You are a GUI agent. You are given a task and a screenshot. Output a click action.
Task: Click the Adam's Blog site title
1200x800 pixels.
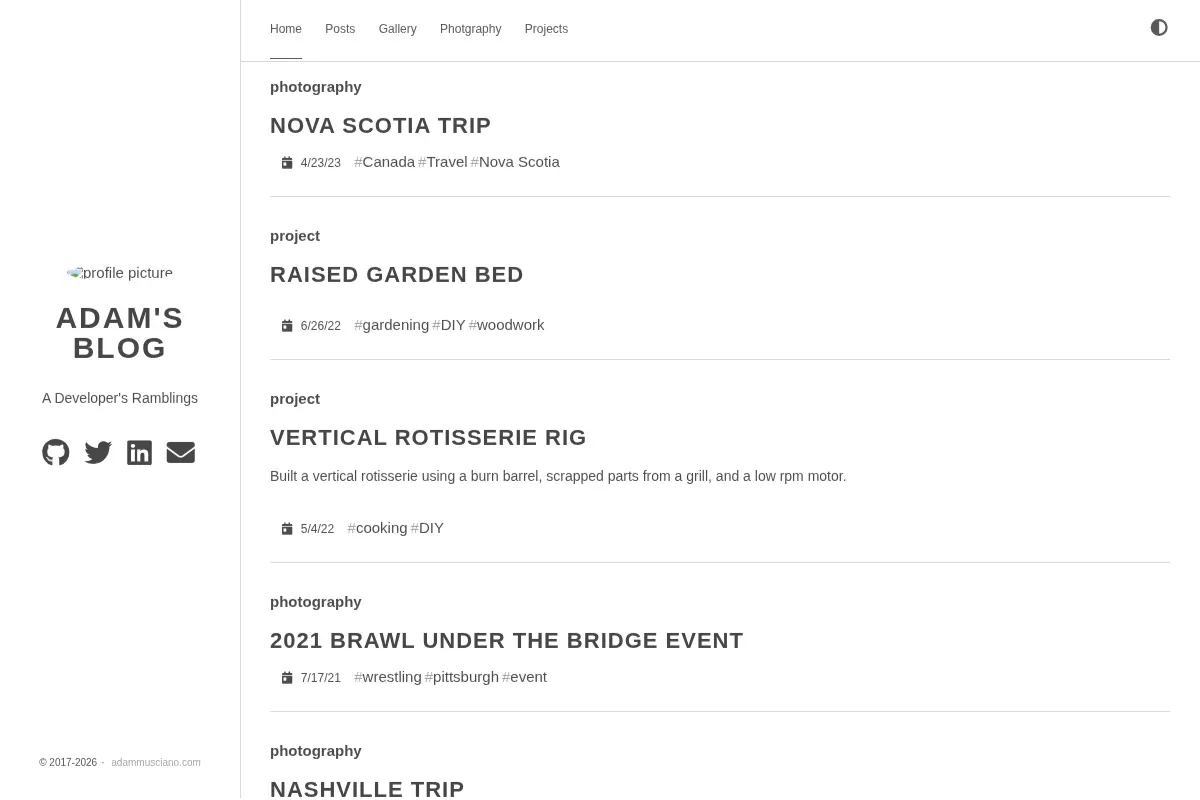pos(120,333)
